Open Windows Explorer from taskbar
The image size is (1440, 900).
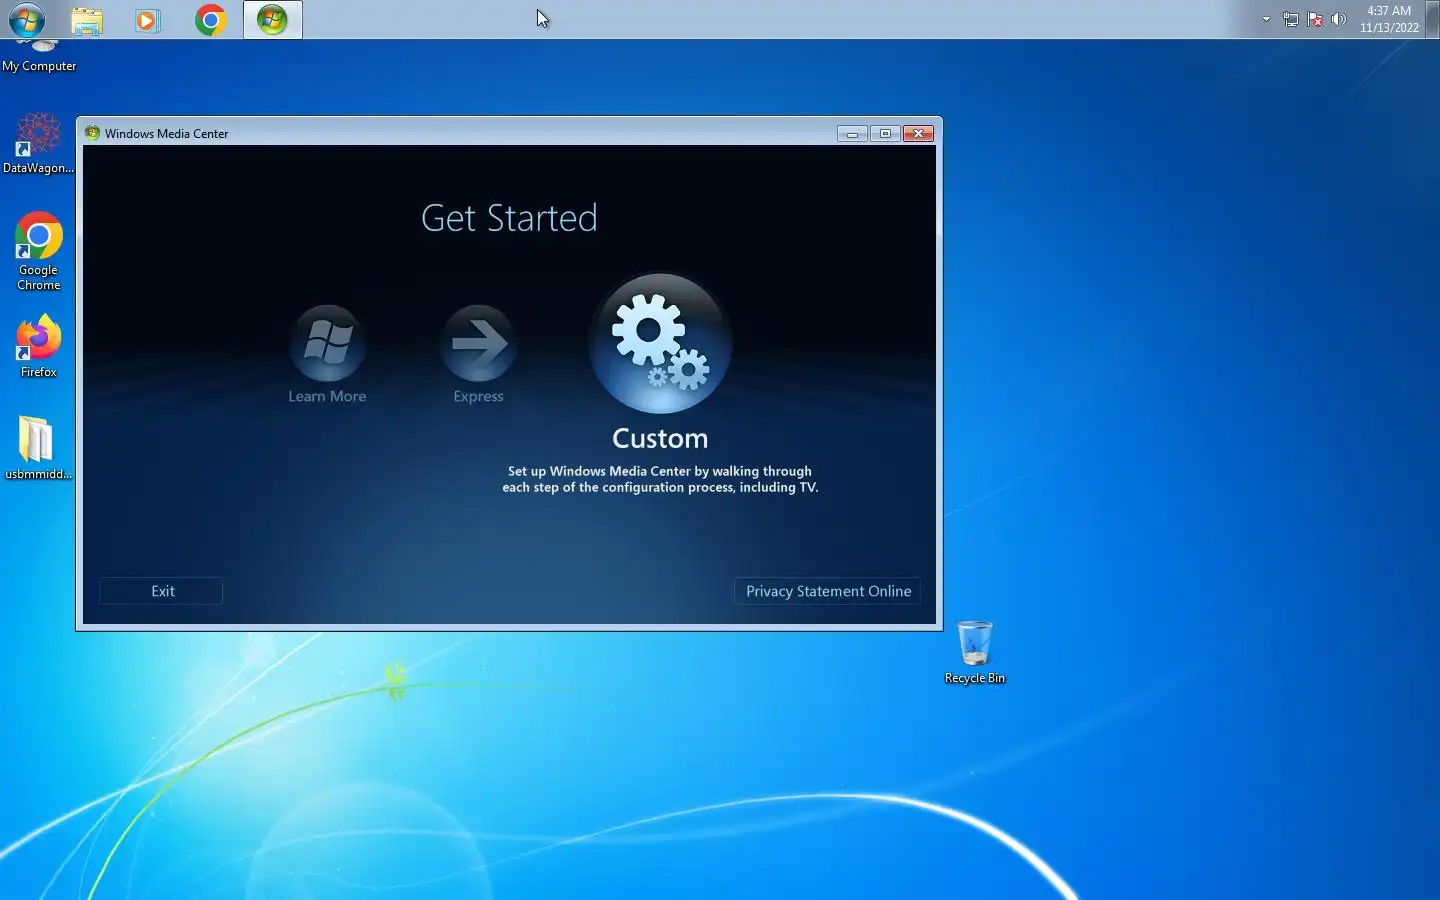87,20
